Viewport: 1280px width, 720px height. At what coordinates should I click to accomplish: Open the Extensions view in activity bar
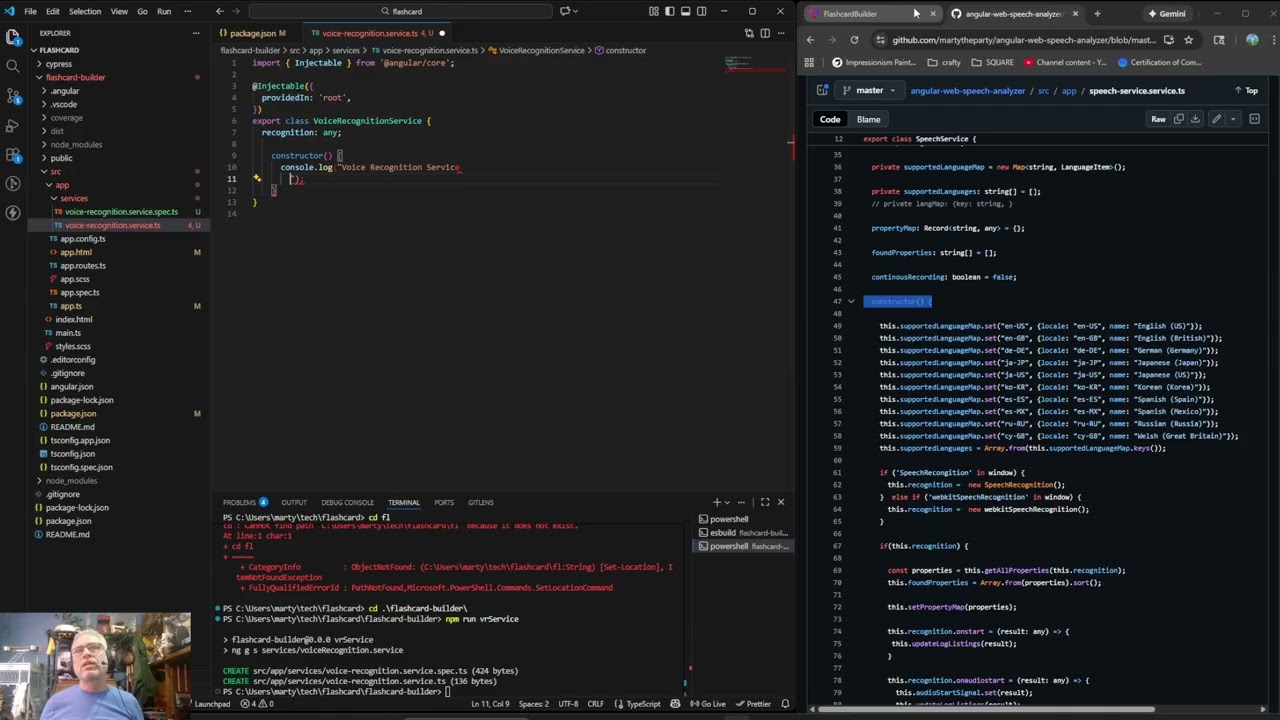pyautogui.click(x=13, y=155)
